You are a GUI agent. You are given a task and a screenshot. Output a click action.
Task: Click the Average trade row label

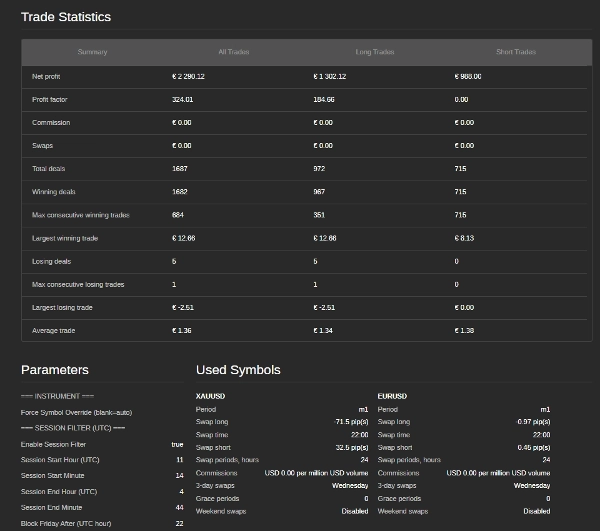pyautogui.click(x=53, y=330)
